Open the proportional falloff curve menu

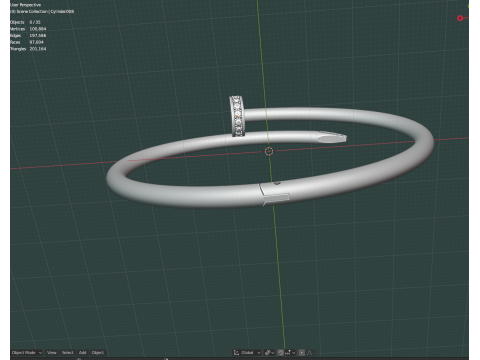[x=311, y=352]
